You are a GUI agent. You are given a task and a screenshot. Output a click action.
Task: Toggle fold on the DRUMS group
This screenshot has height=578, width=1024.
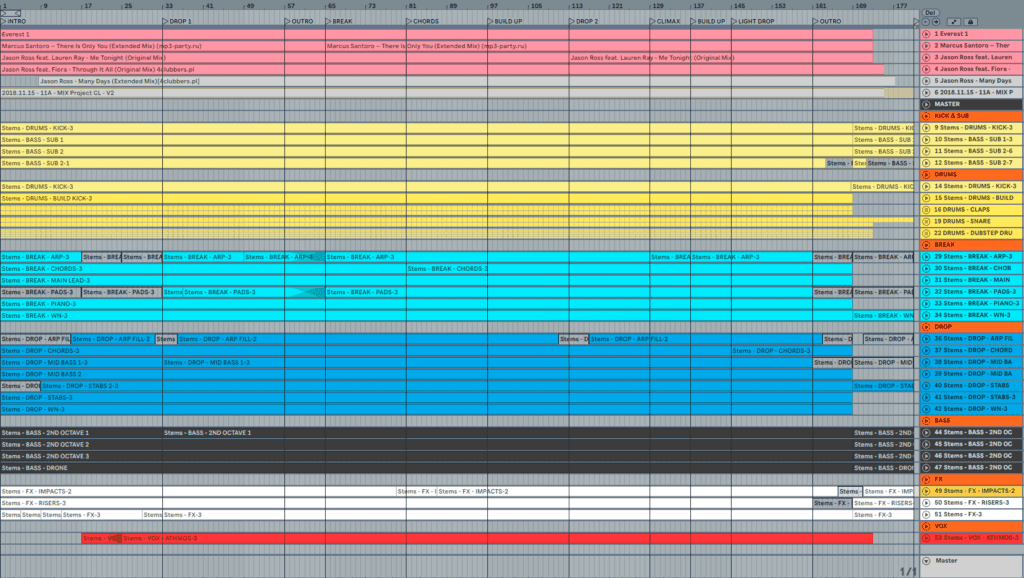(926, 174)
